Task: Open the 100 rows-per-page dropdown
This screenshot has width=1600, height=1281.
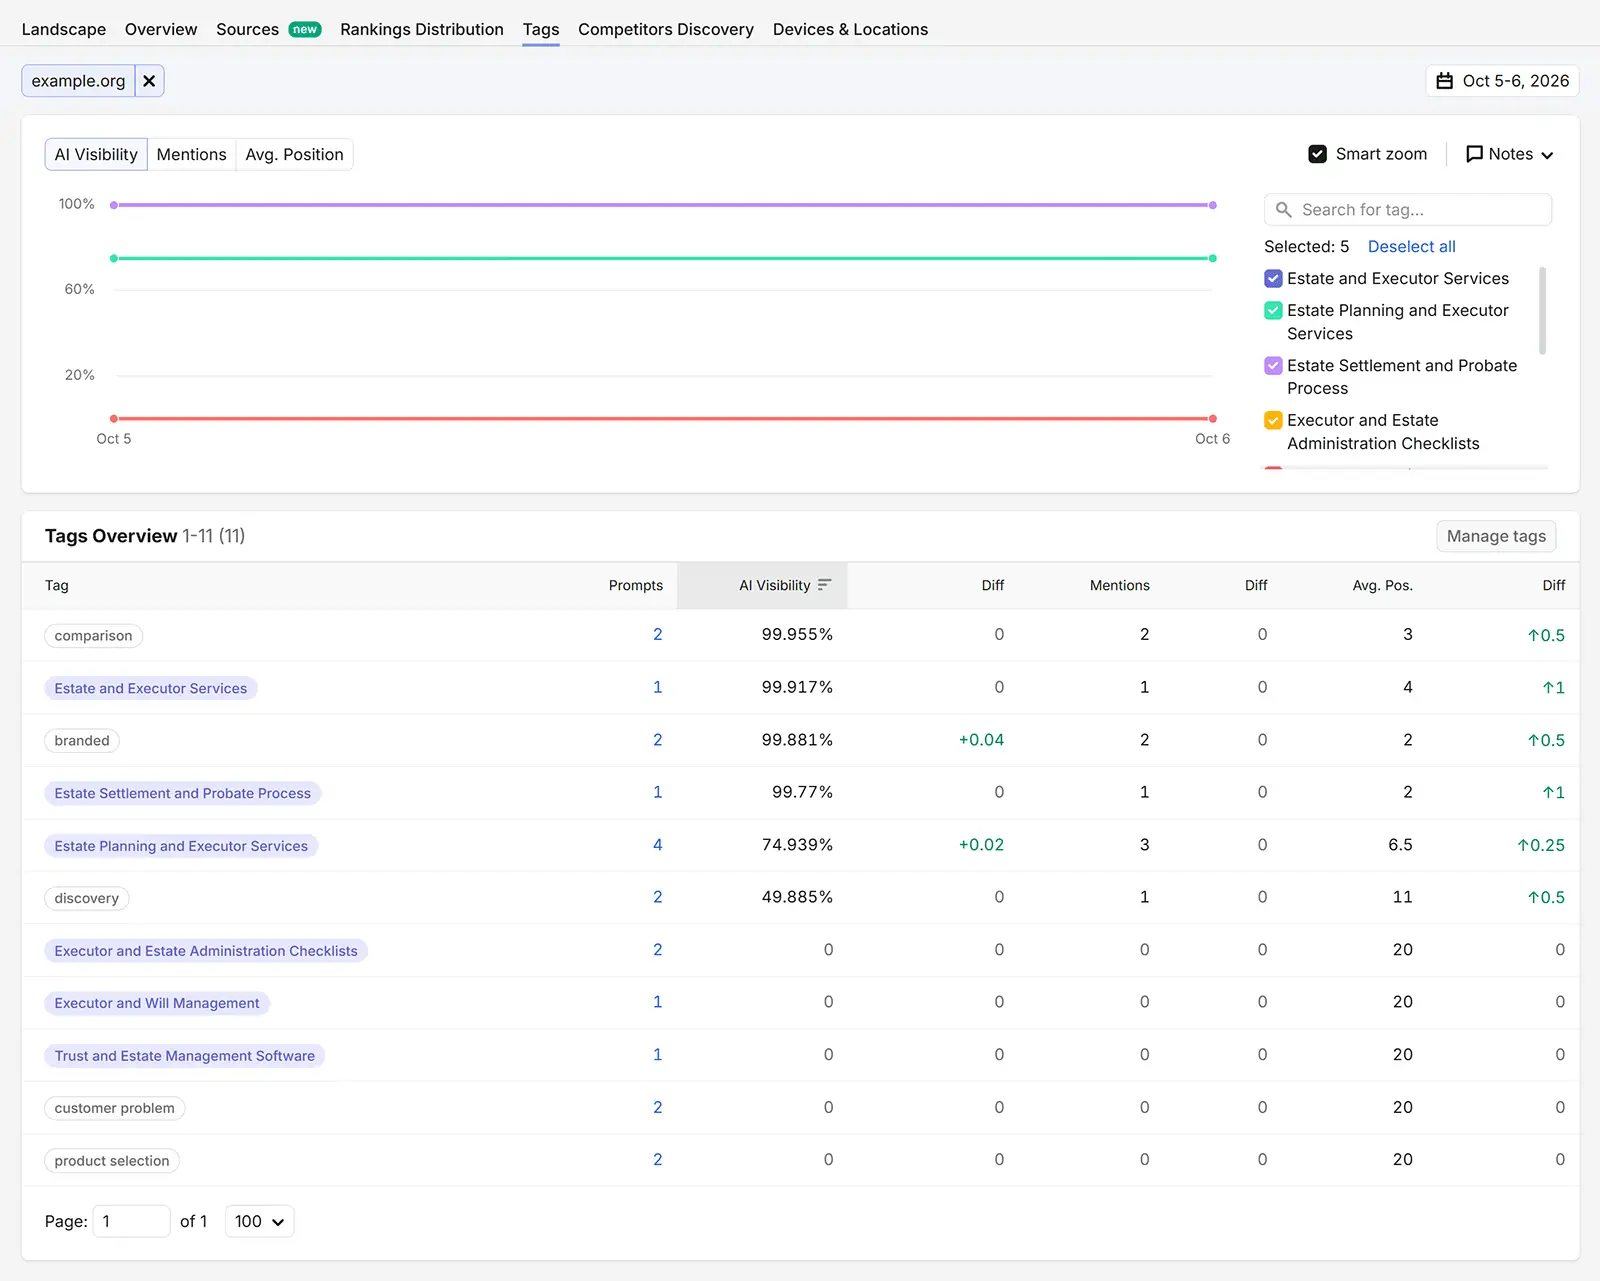Action: point(259,1221)
